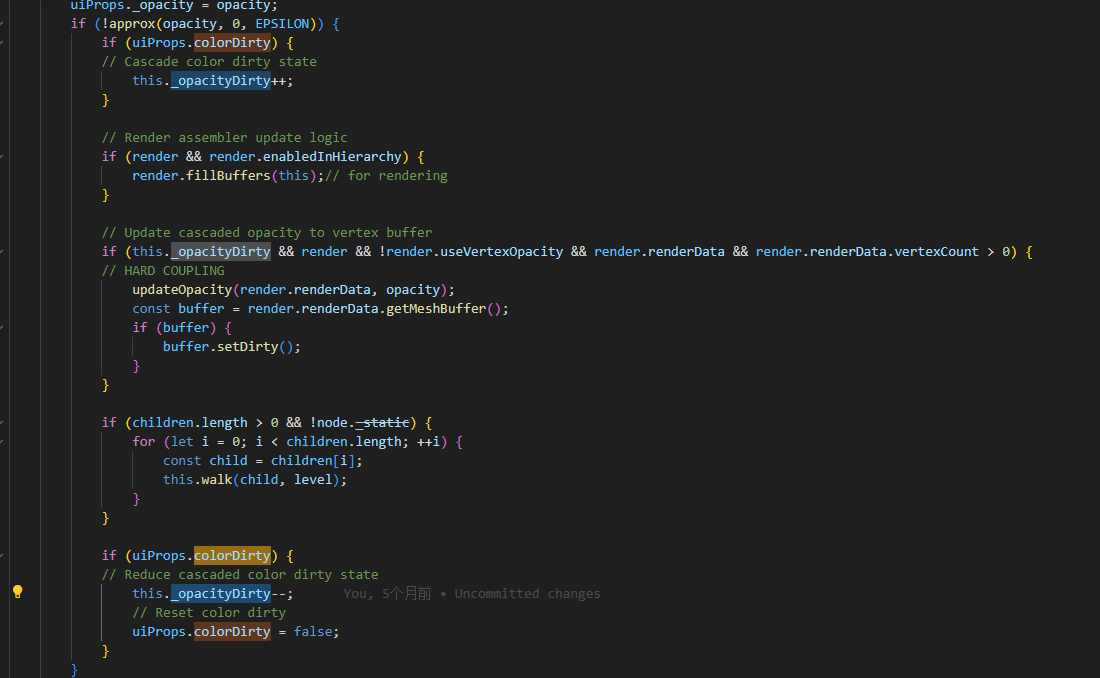Click comment "// Update cascaded opacity to vertex buffer"
Image resolution: width=1100 pixels, height=678 pixels.
(267, 232)
